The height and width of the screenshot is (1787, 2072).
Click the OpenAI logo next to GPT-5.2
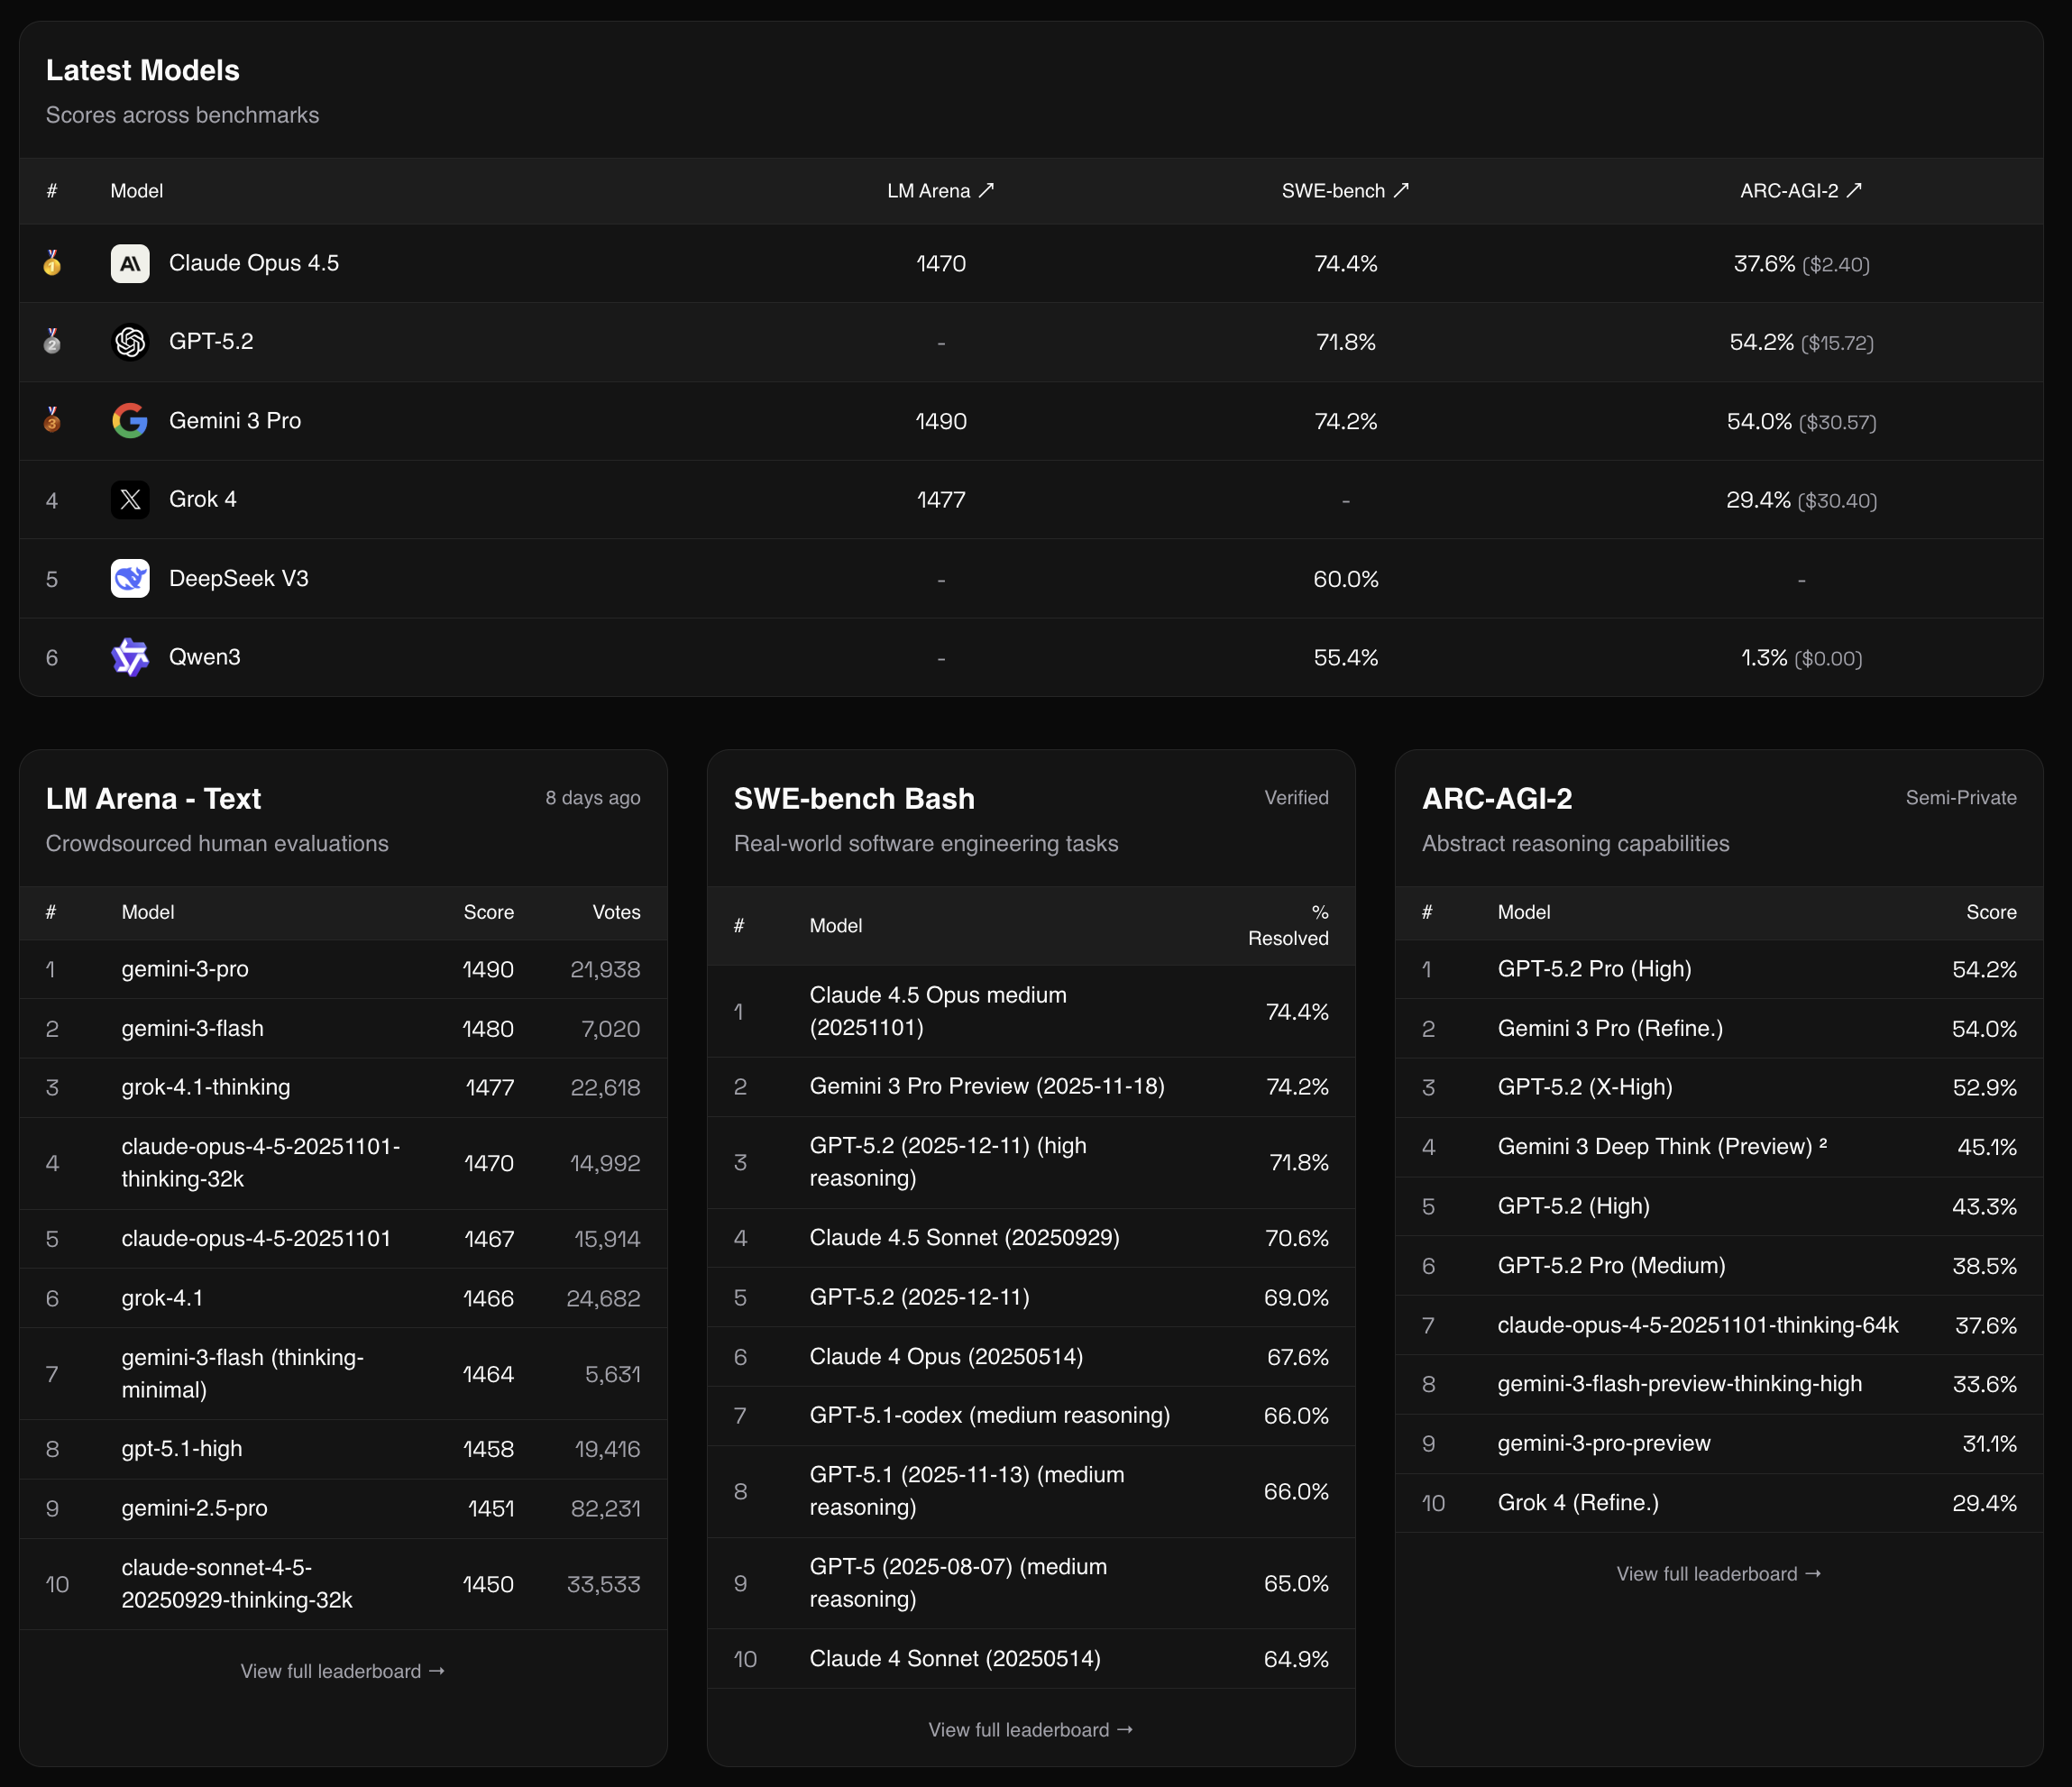130,342
